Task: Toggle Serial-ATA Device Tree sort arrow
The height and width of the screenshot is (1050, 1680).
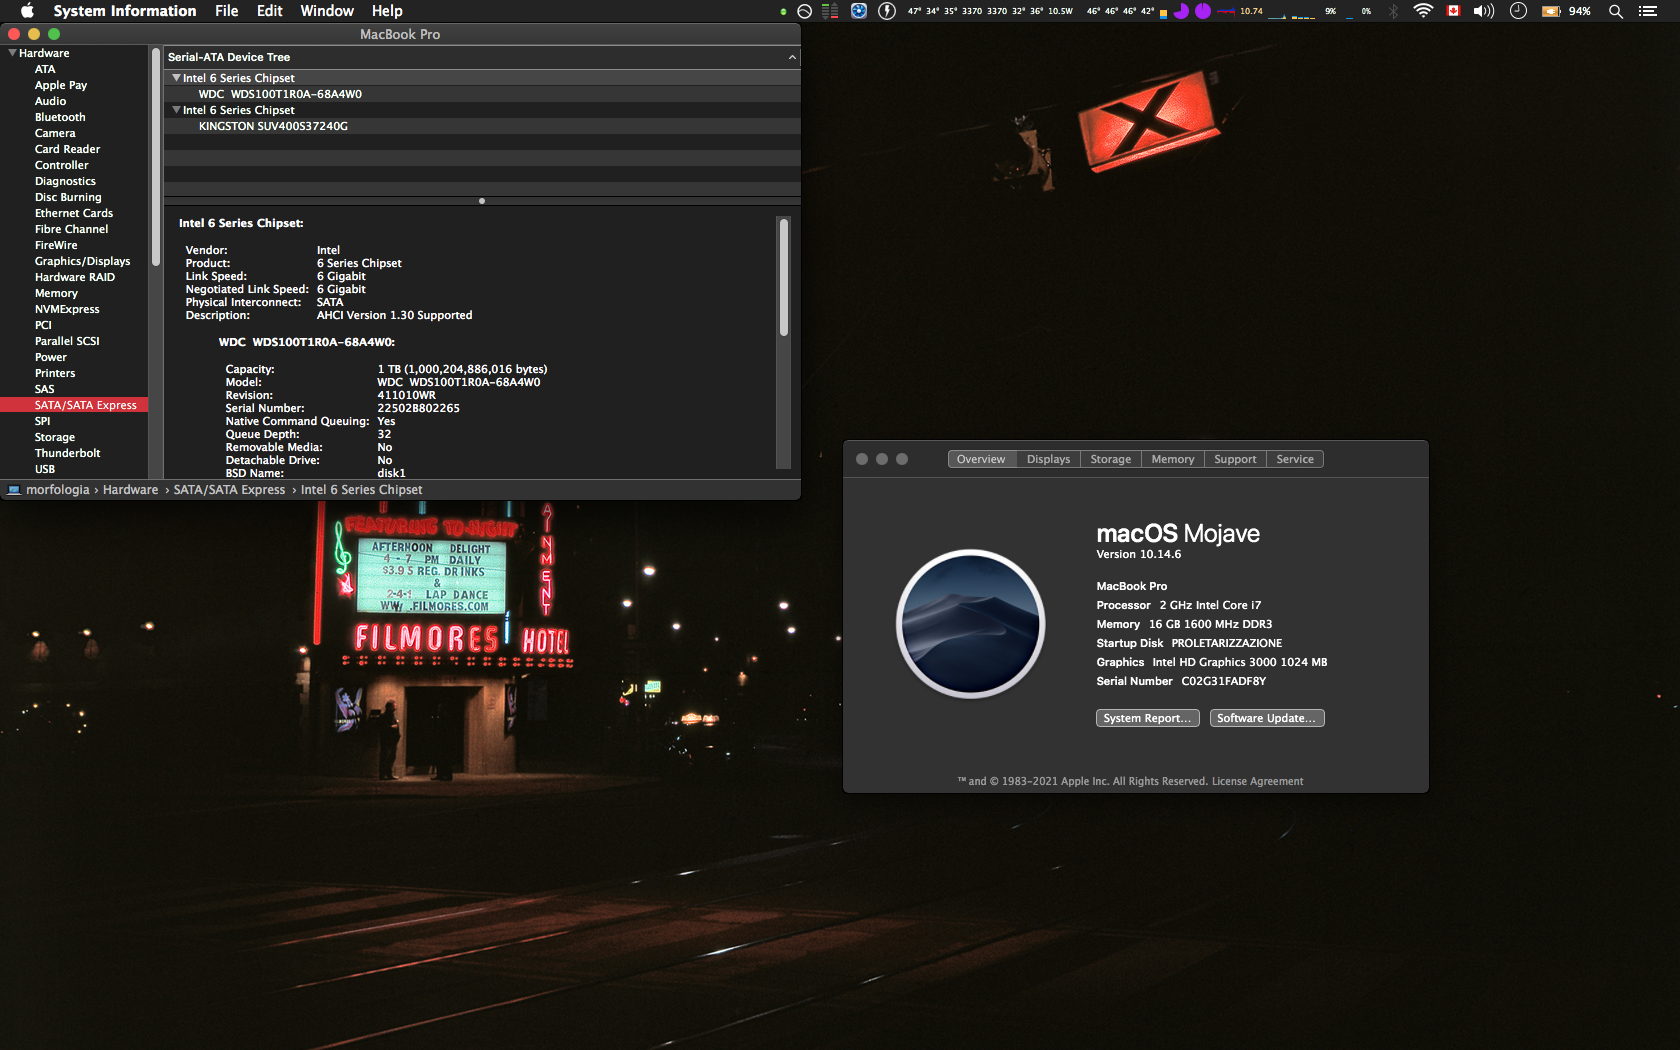Action: click(792, 57)
